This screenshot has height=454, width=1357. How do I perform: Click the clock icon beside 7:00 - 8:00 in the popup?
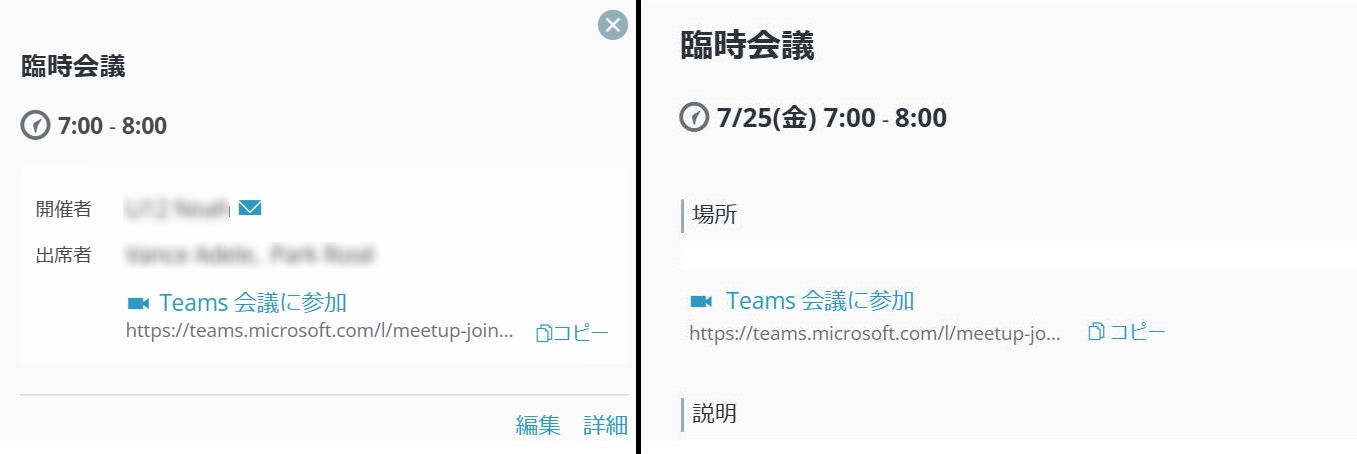pyautogui.click(x=35, y=126)
